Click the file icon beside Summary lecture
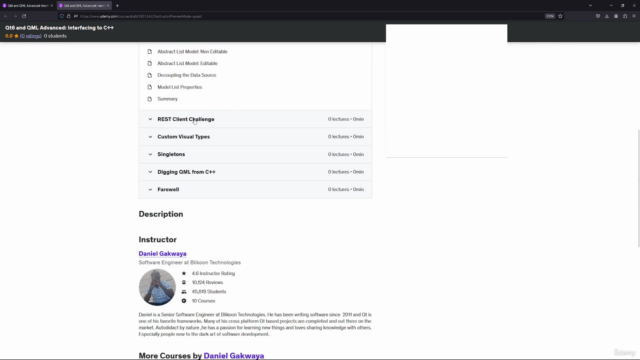 pos(149,99)
